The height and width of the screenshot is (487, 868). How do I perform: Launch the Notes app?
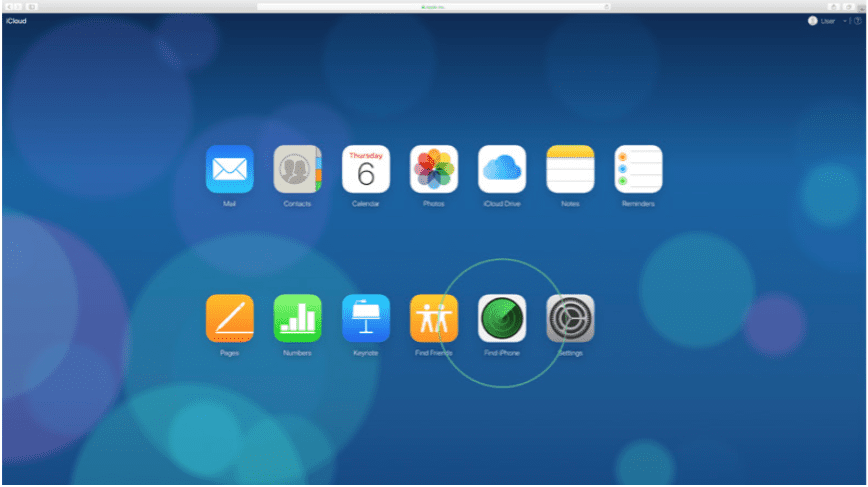[570, 169]
